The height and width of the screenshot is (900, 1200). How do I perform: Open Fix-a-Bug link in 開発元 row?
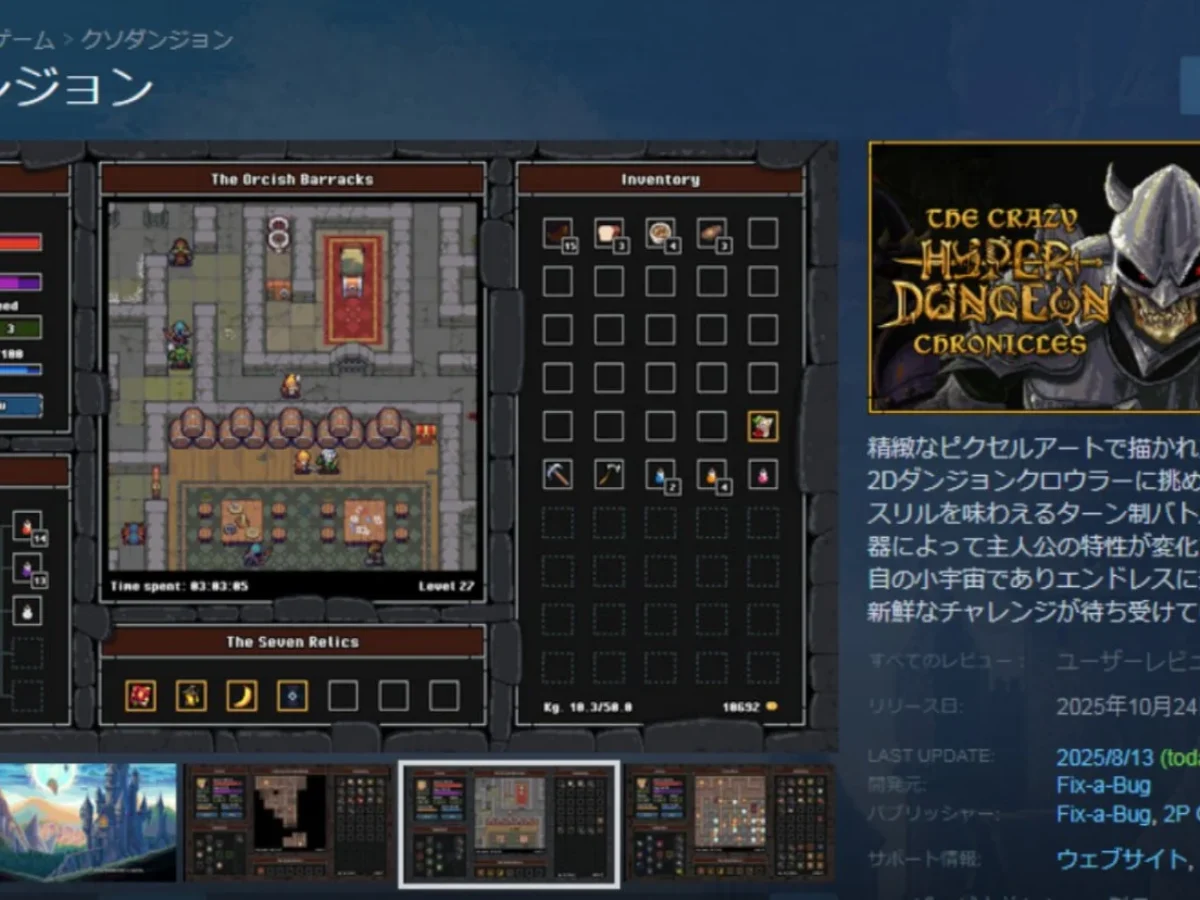[1103, 785]
